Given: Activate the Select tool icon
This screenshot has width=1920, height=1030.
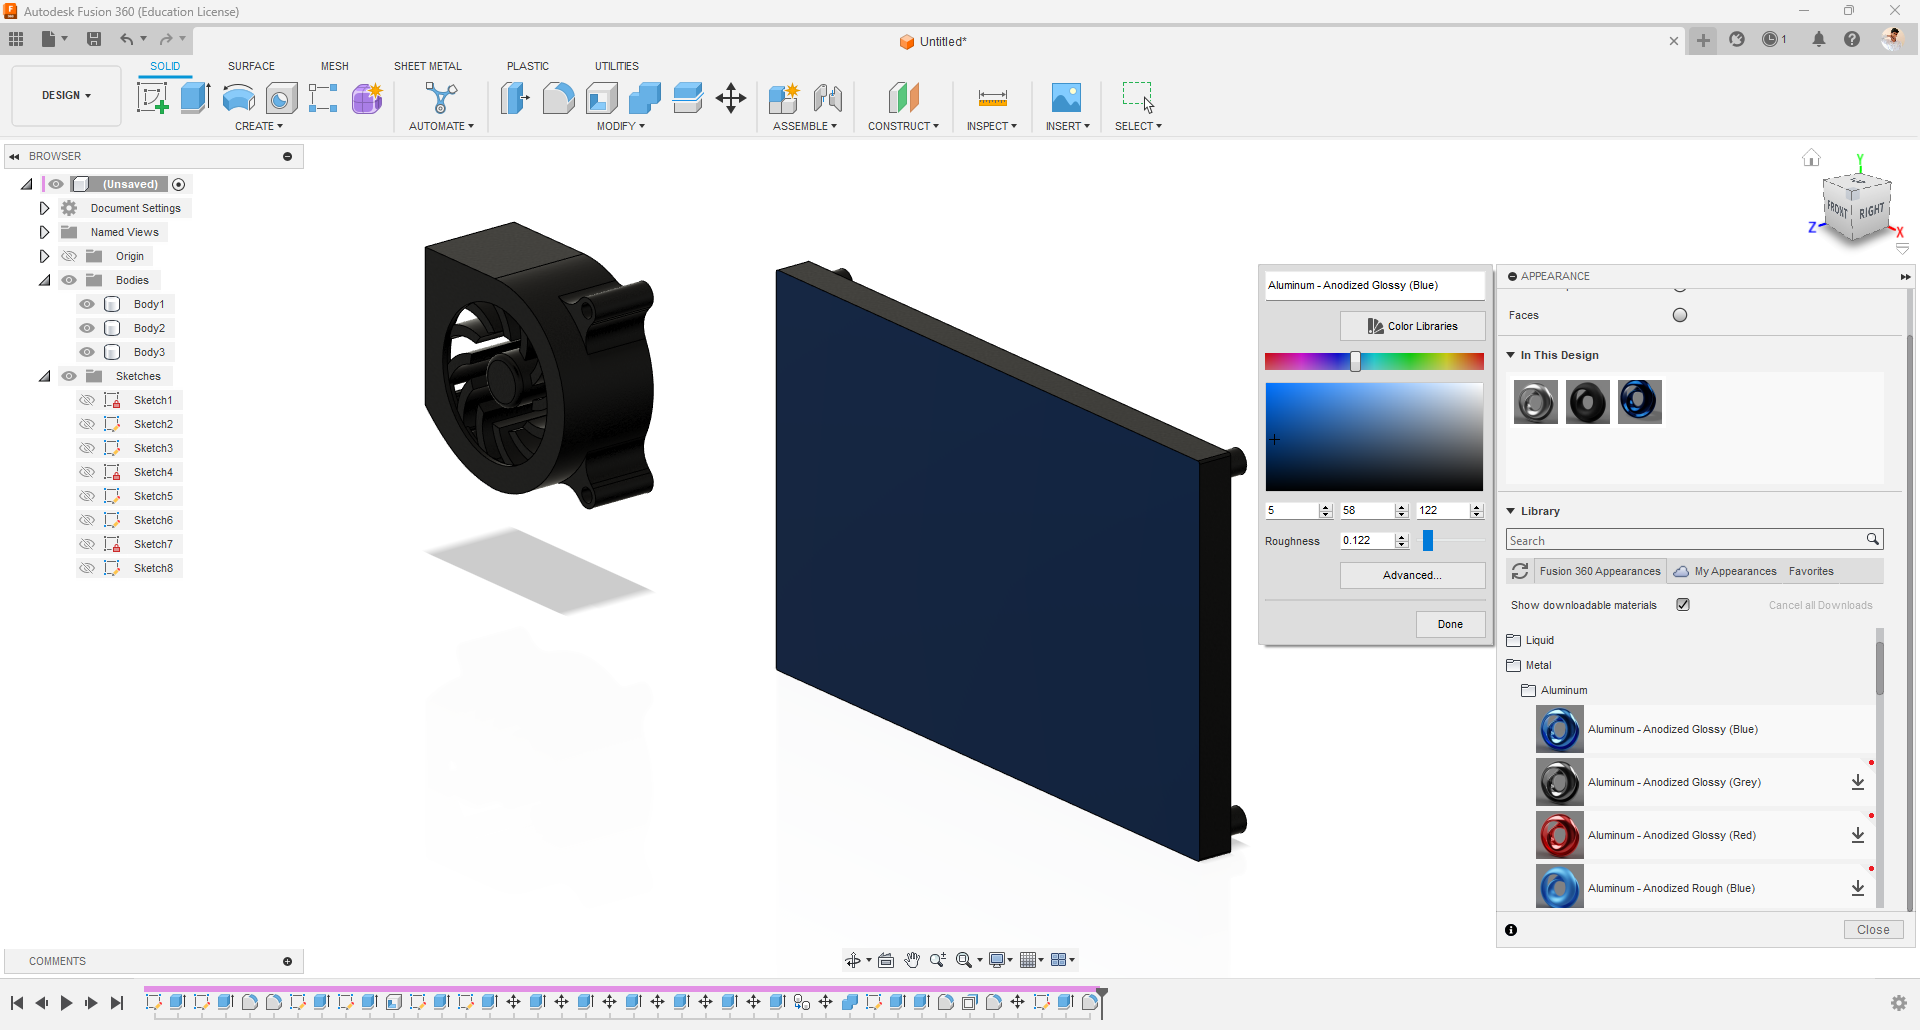Looking at the screenshot, I should (1138, 98).
